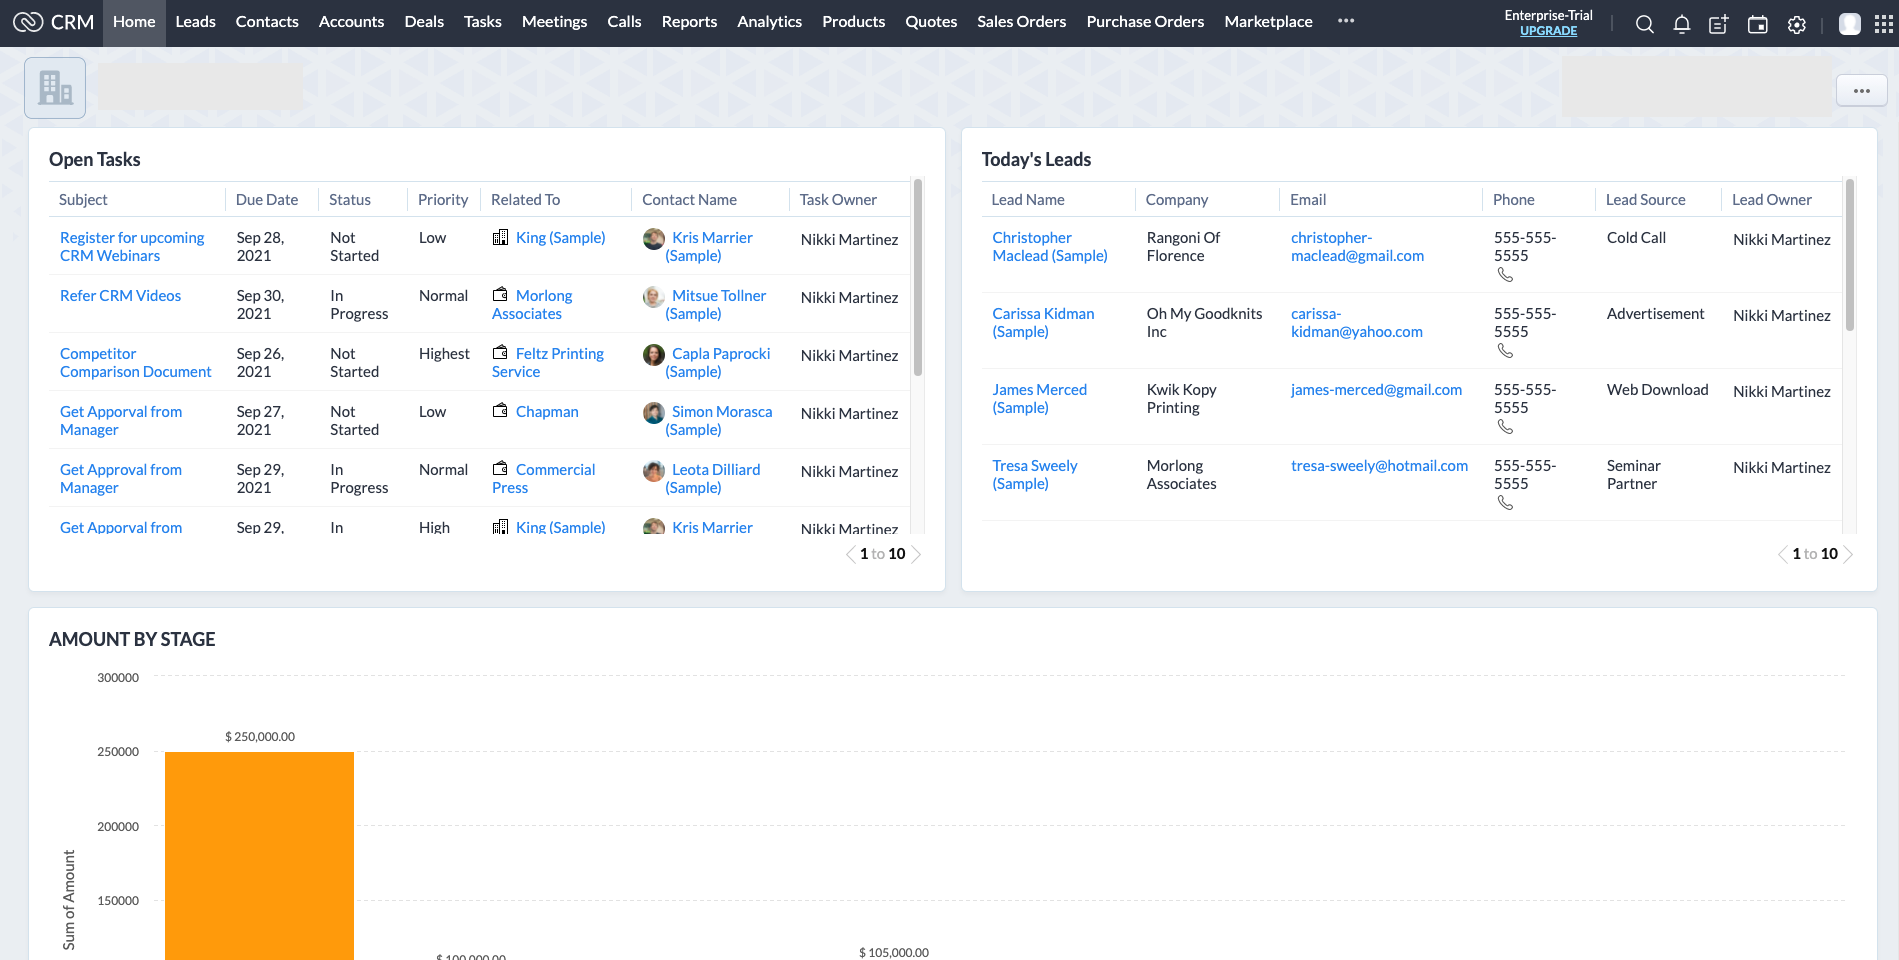Switch to the Home tab
Image resolution: width=1899 pixels, height=960 pixels.
pos(134,22)
